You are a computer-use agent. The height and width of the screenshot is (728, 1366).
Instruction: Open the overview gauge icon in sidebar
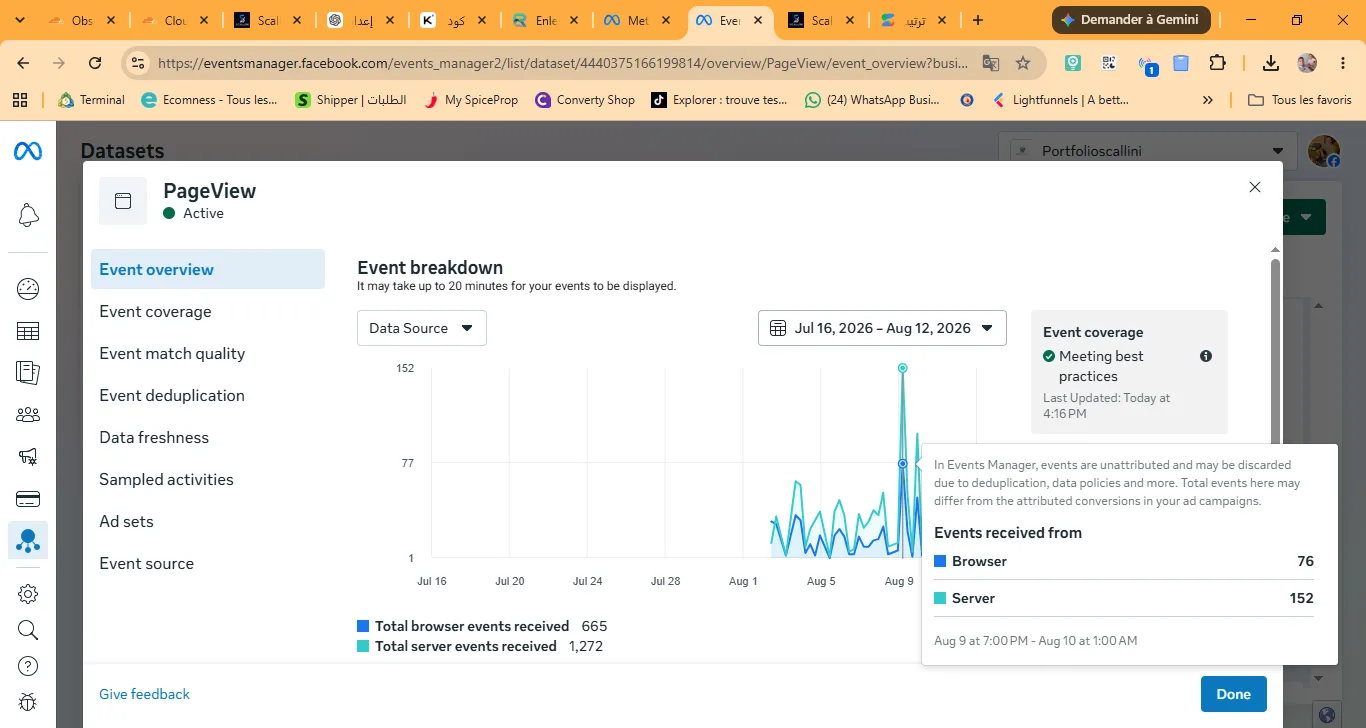(28, 289)
